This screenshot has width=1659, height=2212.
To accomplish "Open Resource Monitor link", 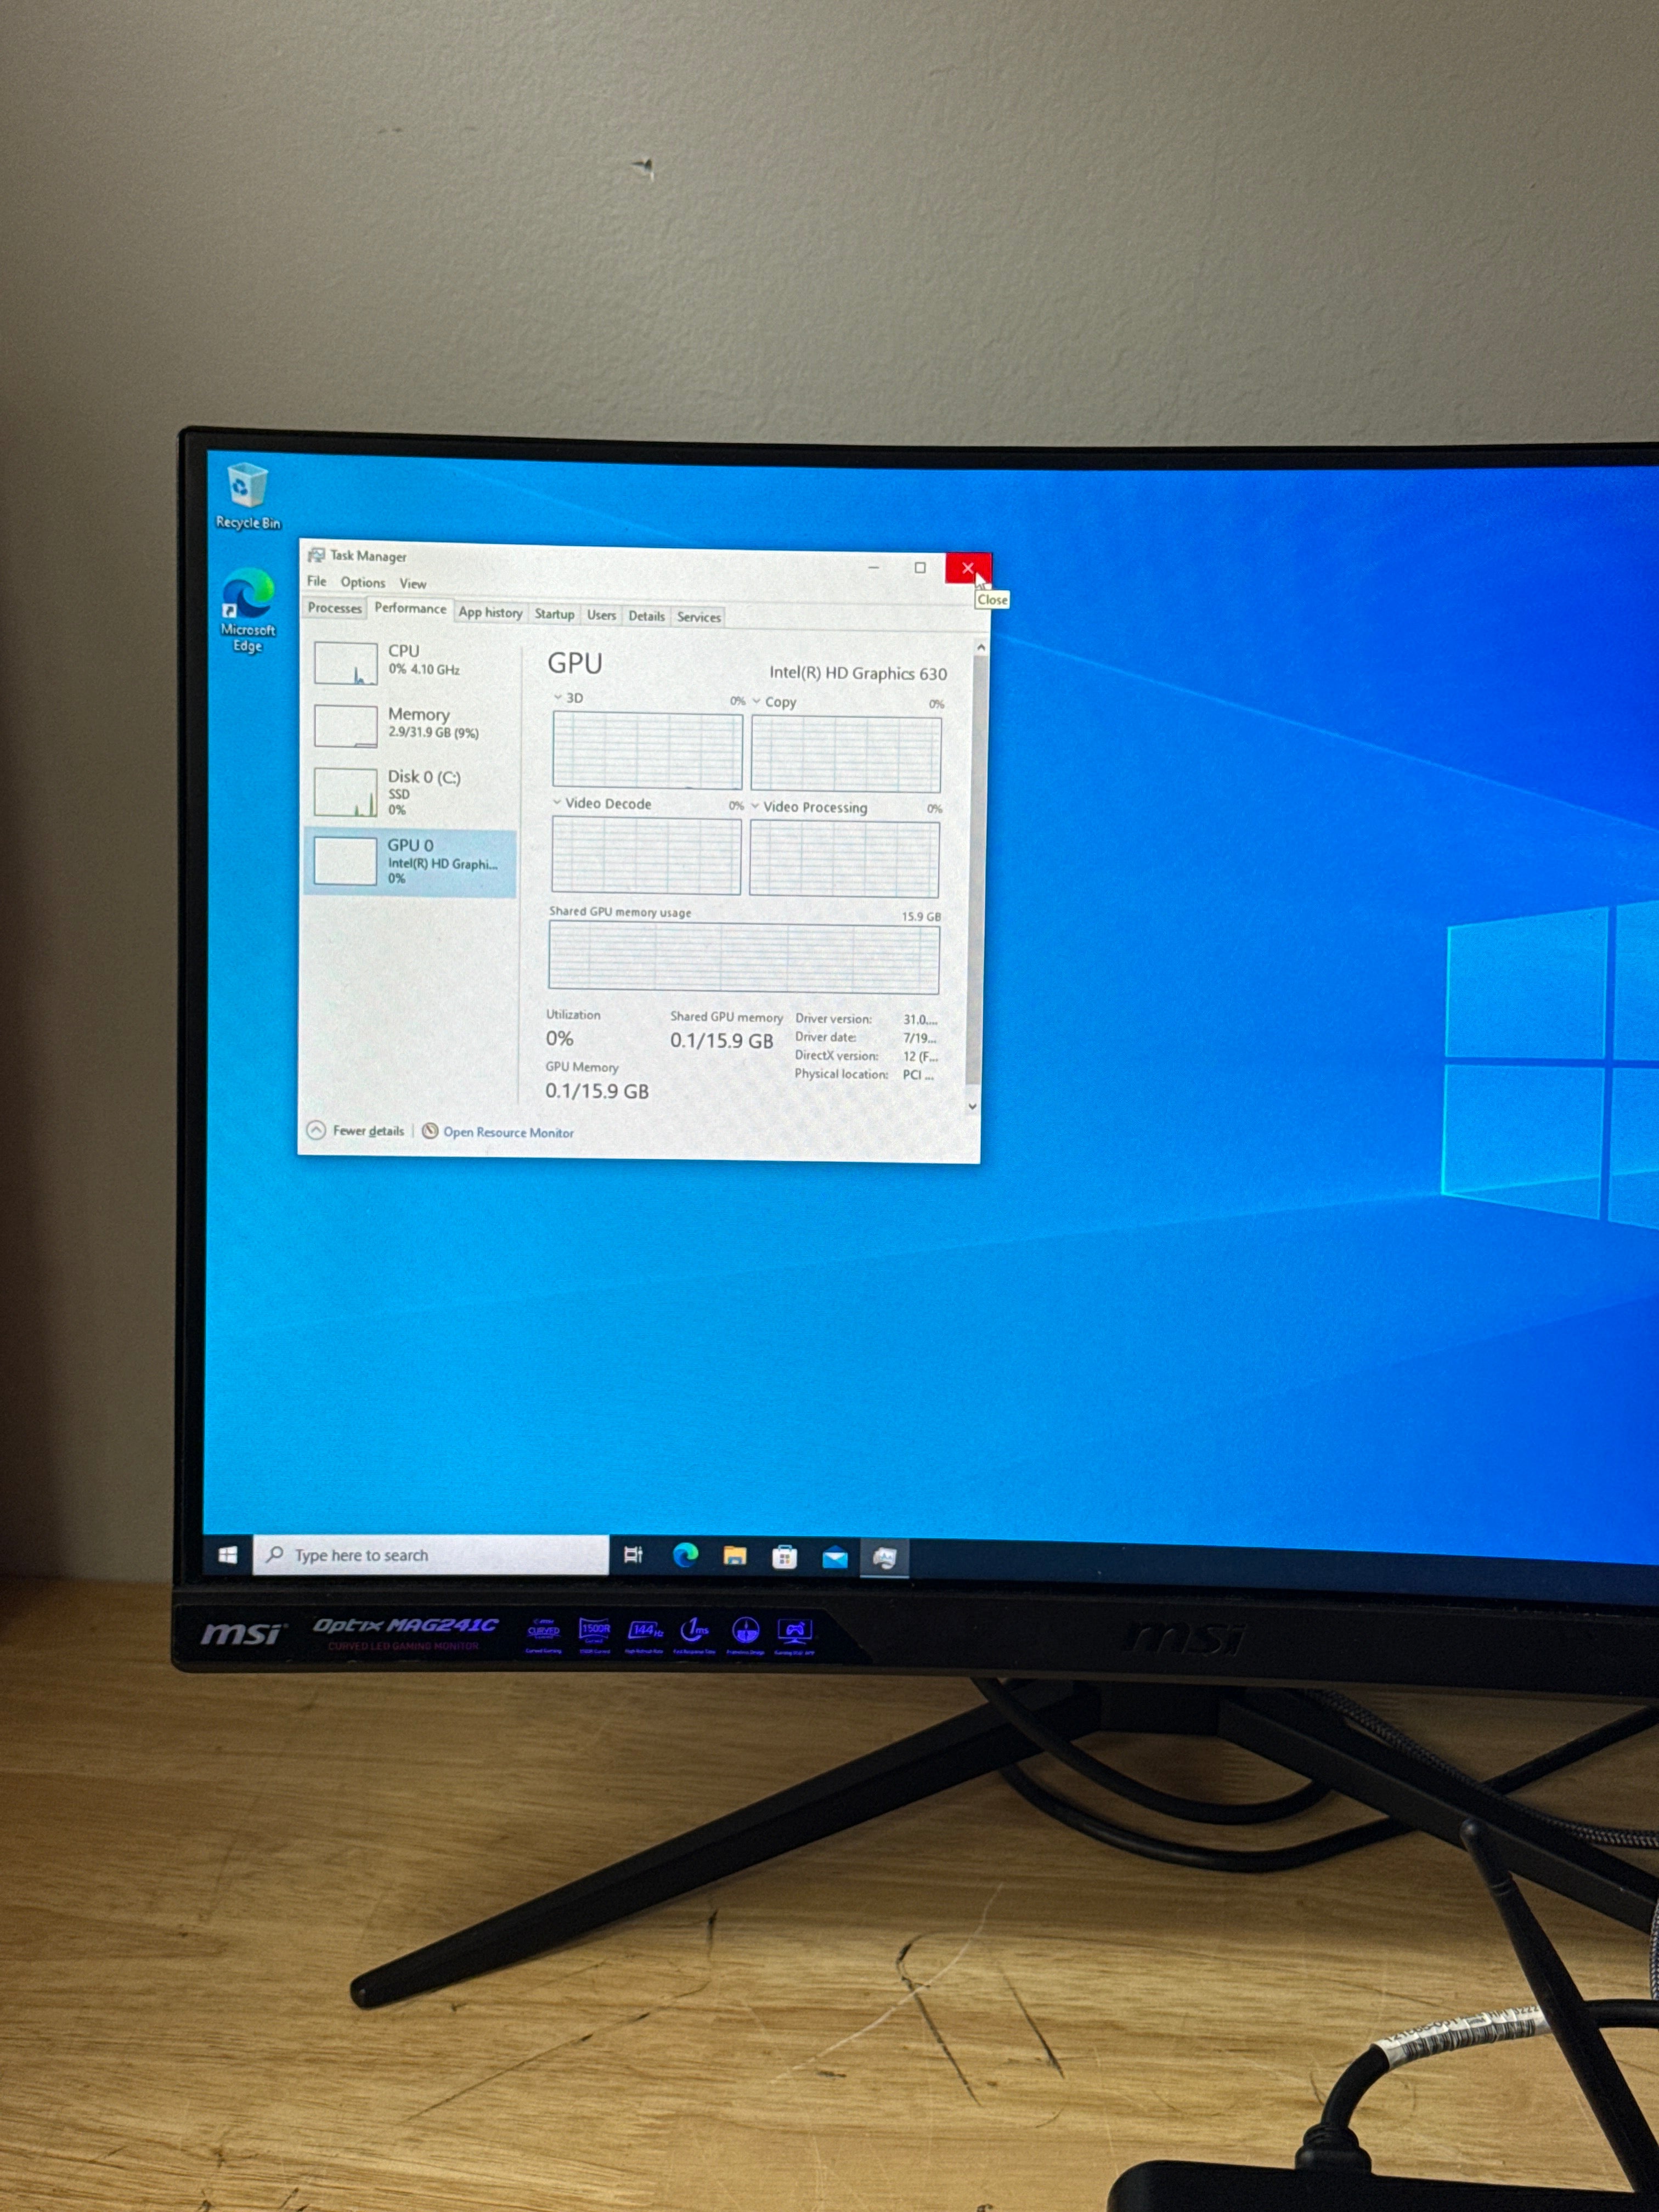I will tap(508, 1132).
